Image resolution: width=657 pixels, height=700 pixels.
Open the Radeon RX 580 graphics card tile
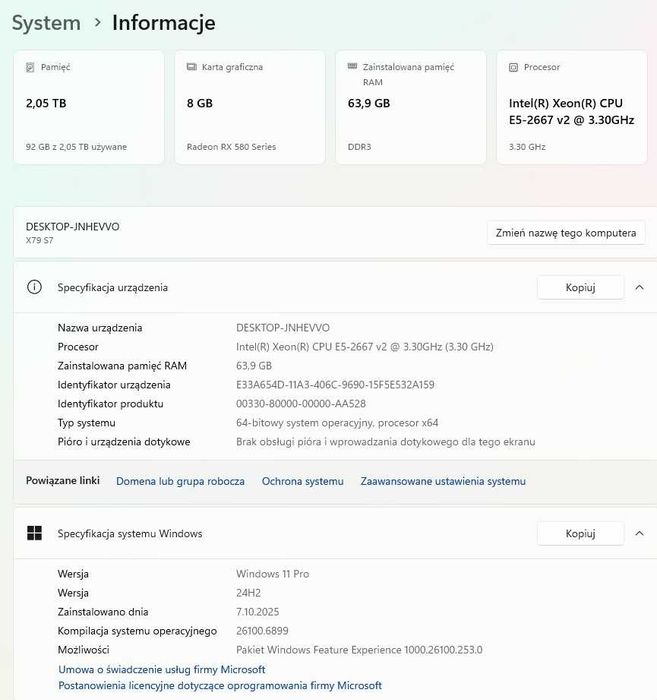click(250, 107)
